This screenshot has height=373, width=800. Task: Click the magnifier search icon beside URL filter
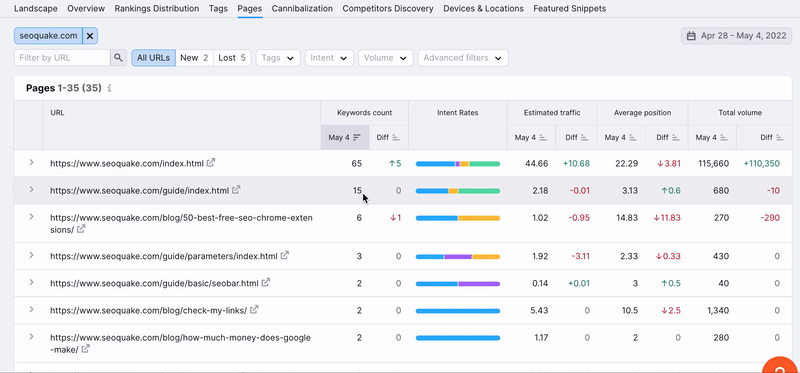coord(118,58)
